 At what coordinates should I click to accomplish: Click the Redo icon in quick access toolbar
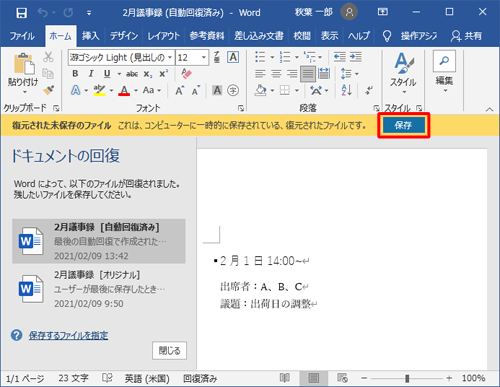tap(68, 13)
